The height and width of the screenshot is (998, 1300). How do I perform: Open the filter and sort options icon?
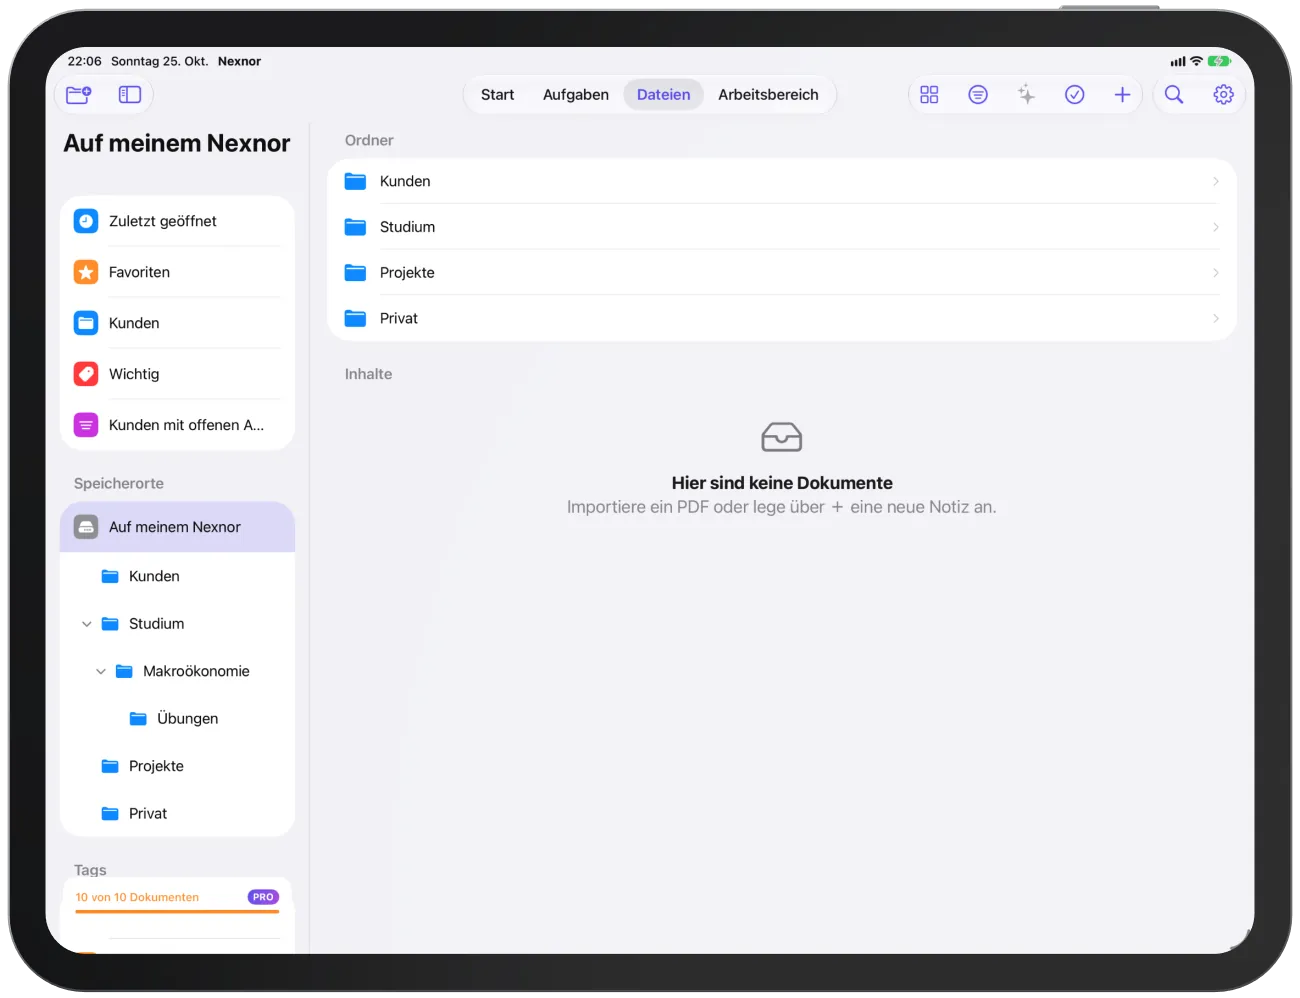tap(978, 95)
